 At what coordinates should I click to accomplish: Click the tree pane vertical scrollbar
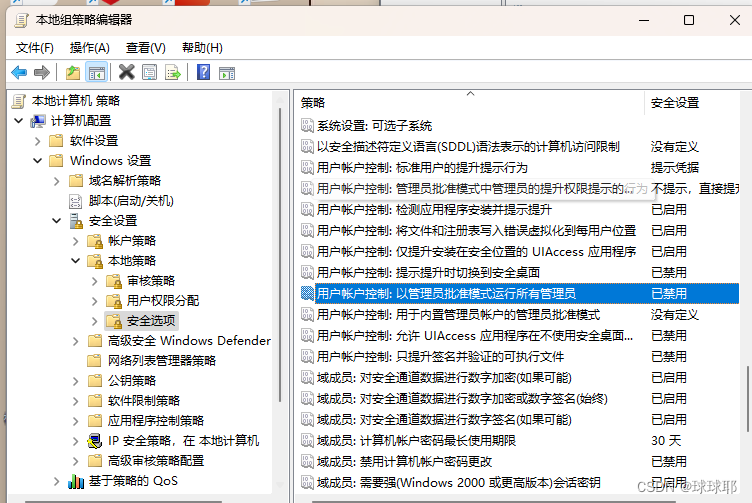click(x=281, y=254)
